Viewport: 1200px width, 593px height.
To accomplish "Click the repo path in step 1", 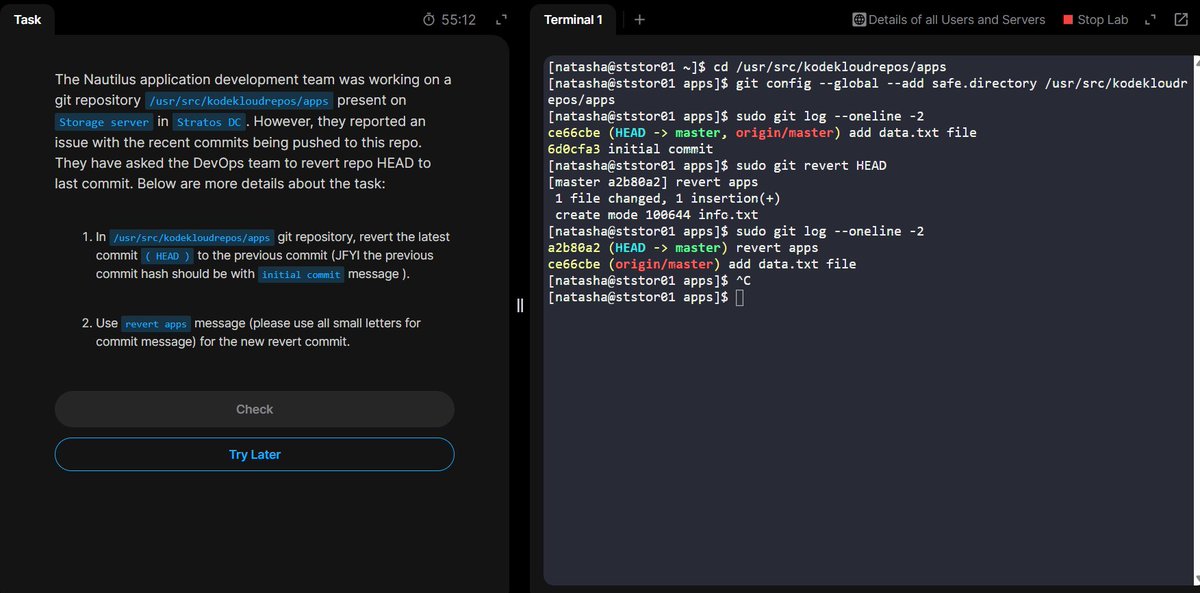I will pos(191,238).
